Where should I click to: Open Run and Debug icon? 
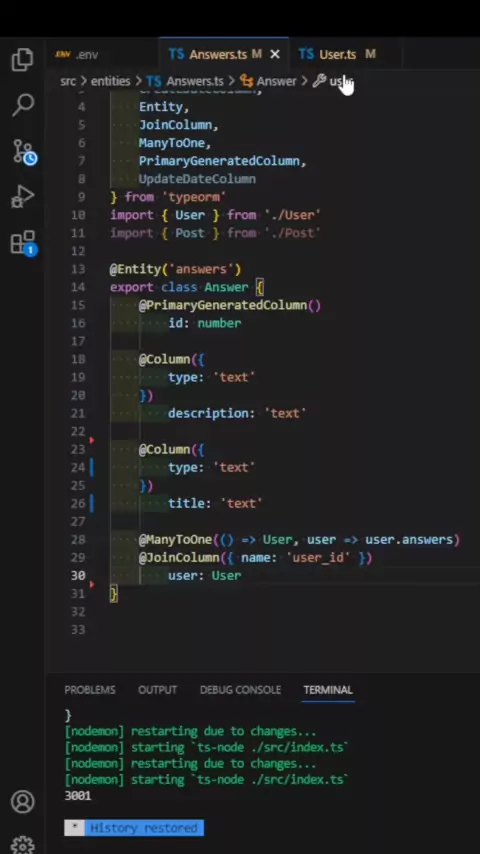[x=22, y=197]
